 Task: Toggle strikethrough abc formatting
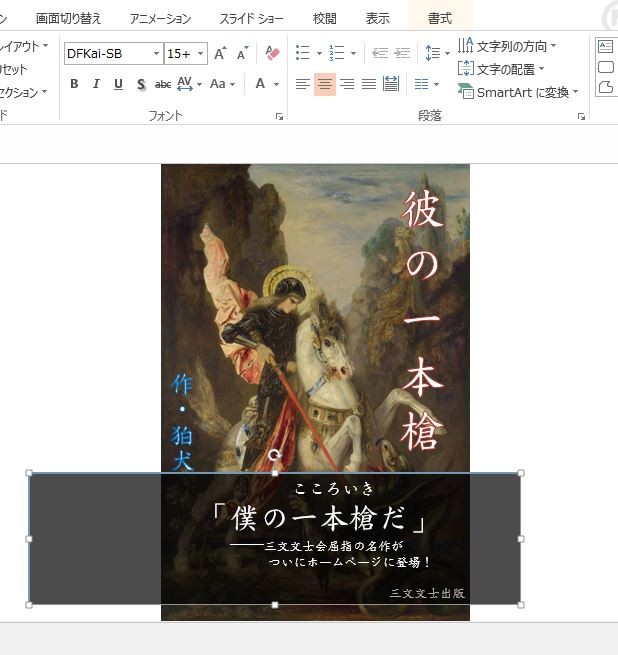[x=163, y=84]
